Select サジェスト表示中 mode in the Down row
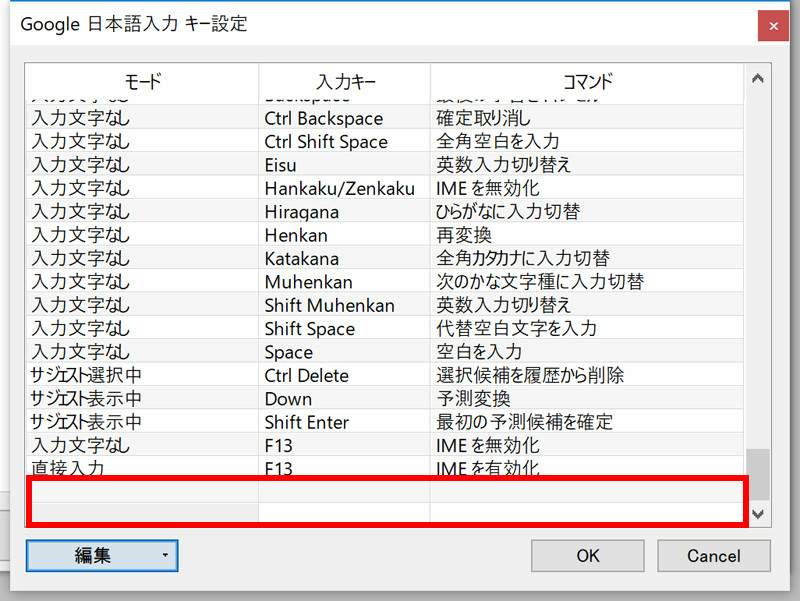The image size is (800, 601). tap(142, 399)
